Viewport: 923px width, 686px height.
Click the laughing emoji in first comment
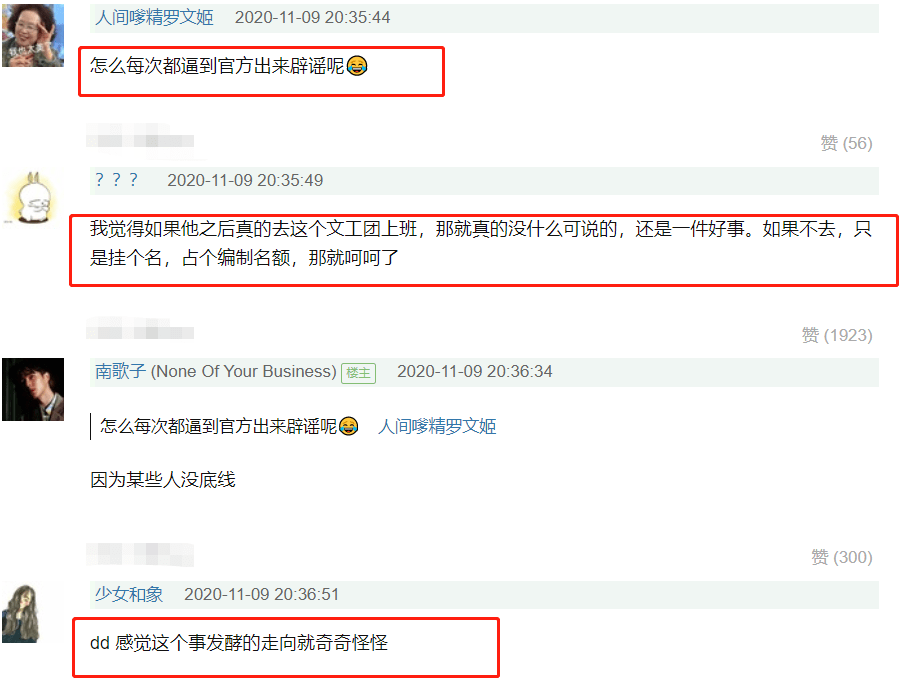click(x=357, y=65)
